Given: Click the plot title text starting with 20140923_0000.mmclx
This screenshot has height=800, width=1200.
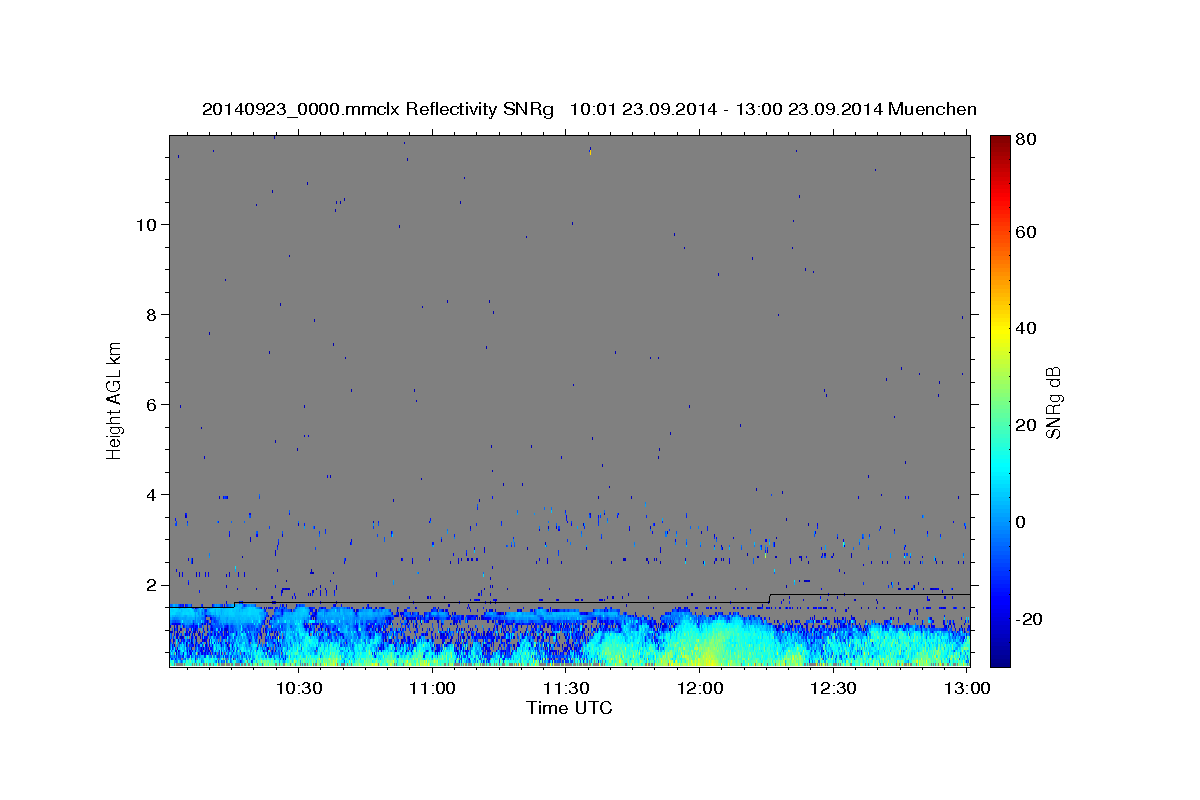Looking at the screenshot, I should [589, 109].
